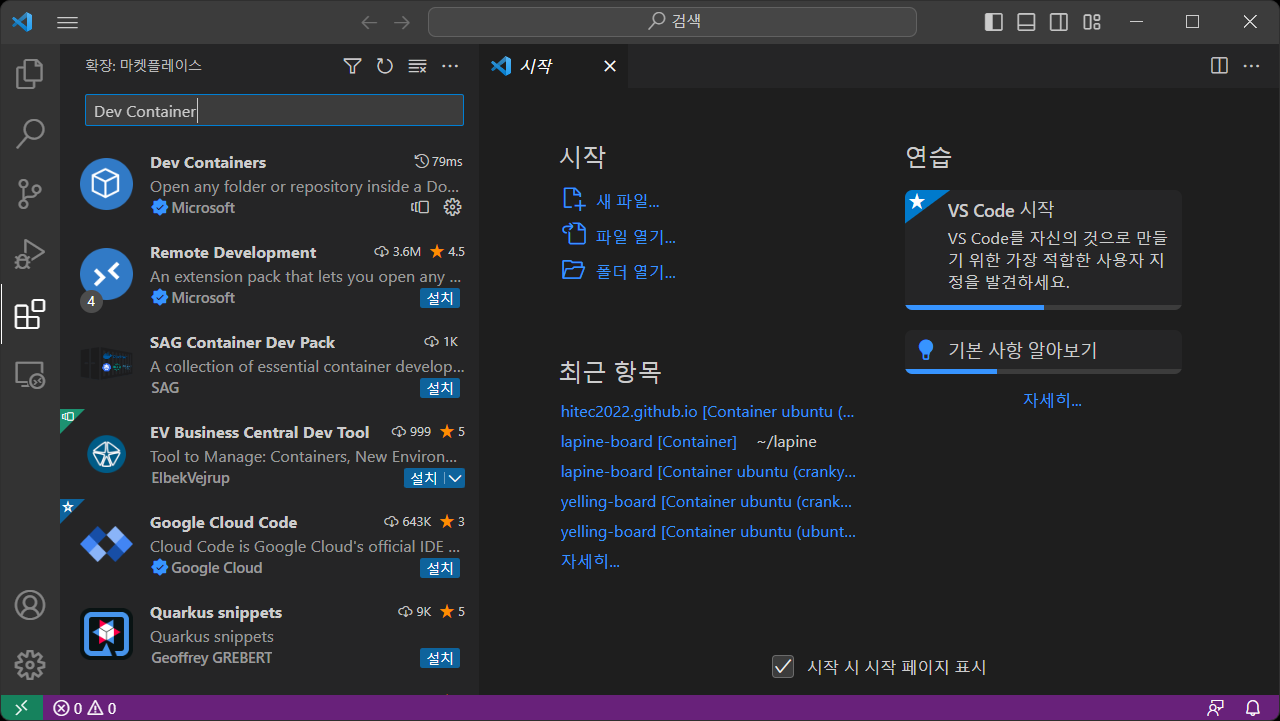
Task: Toggle secondary sidebar layout button
Action: tap(1059, 22)
